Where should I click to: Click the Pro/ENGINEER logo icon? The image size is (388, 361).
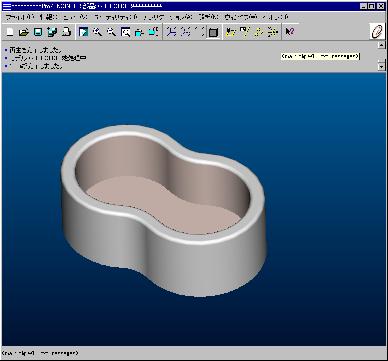coord(377,32)
